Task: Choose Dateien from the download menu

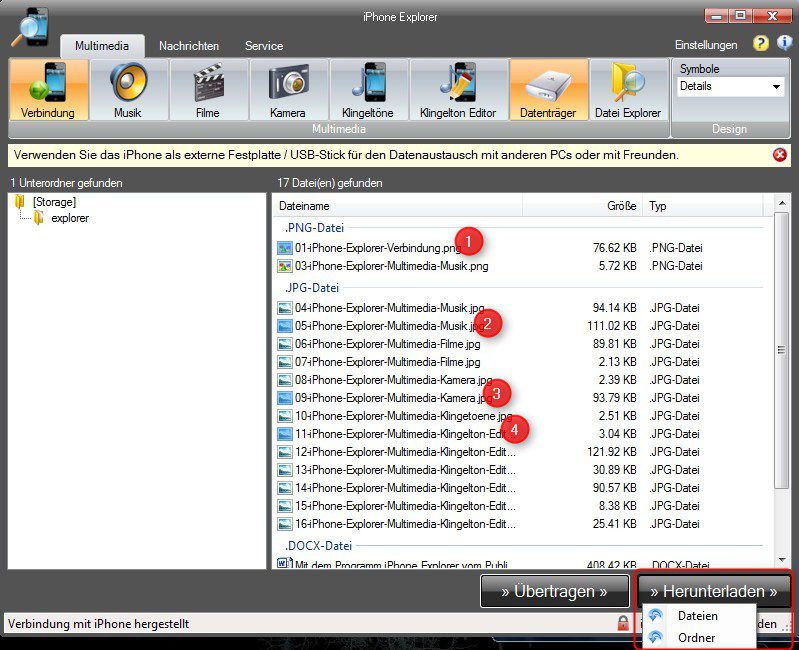Action: pyautogui.click(x=697, y=616)
